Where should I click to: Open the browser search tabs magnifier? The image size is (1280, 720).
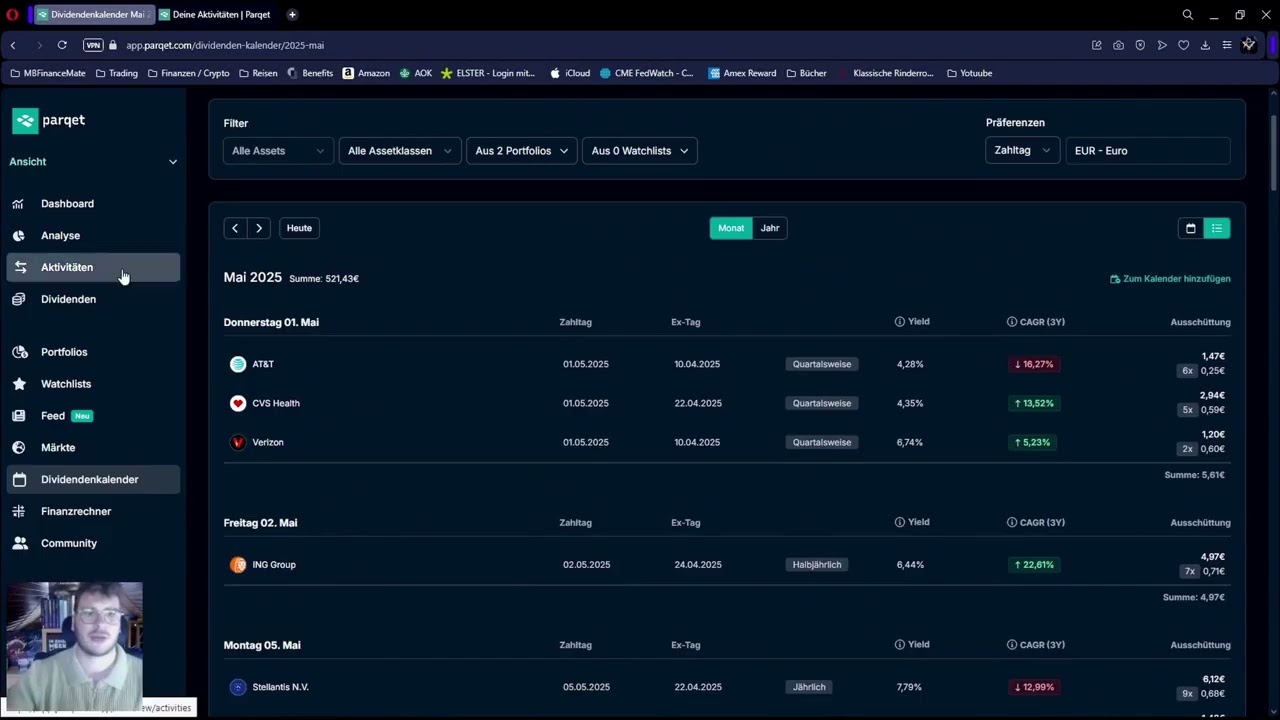point(1188,15)
